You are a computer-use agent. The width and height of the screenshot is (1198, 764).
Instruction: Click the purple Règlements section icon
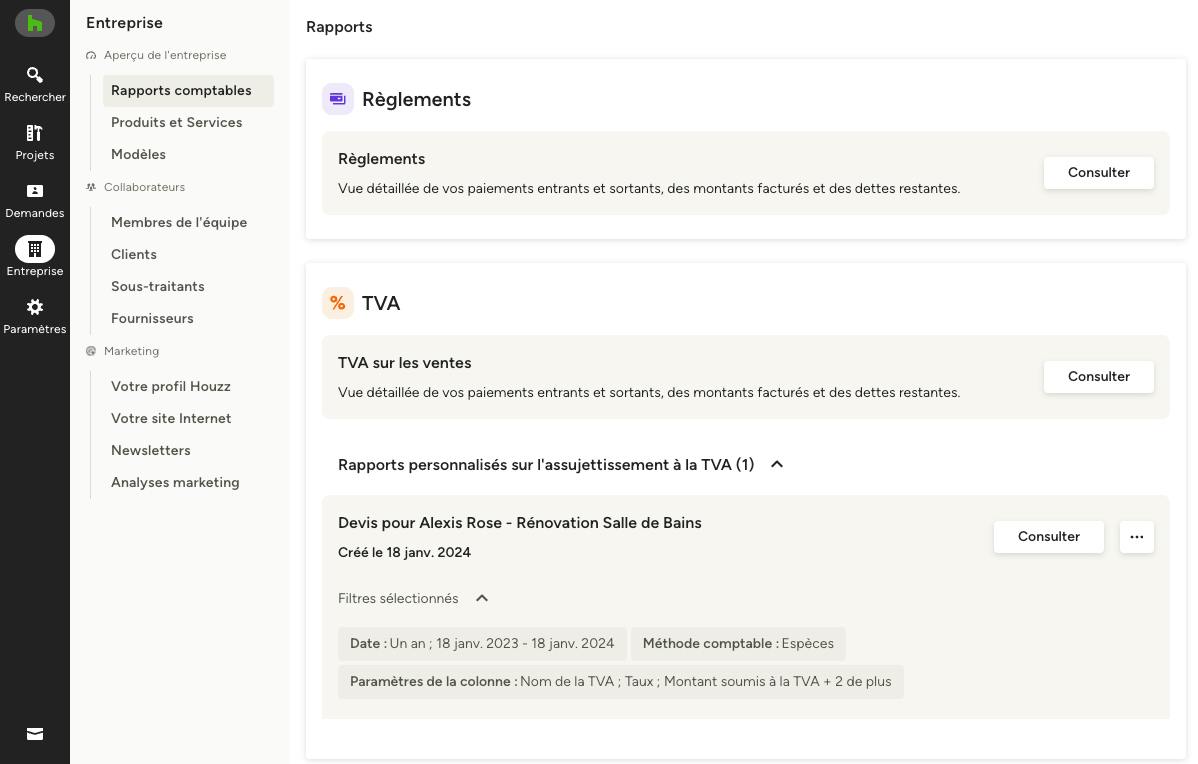click(x=338, y=99)
